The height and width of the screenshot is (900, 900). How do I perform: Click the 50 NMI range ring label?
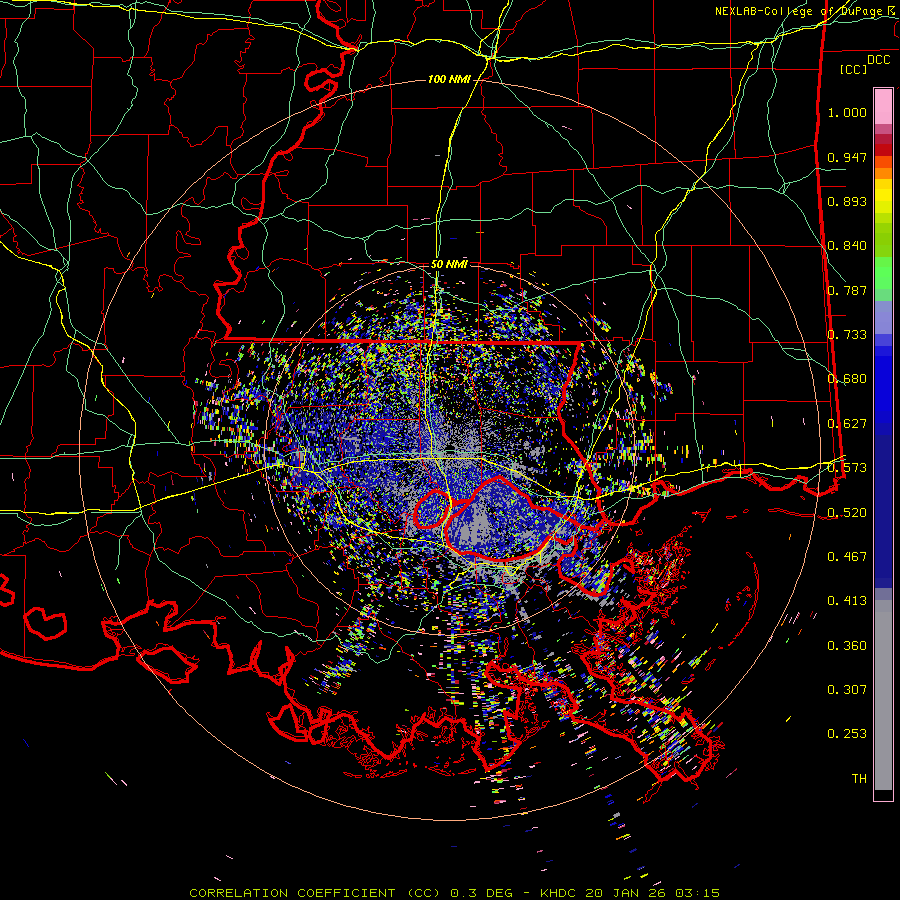(x=449, y=265)
